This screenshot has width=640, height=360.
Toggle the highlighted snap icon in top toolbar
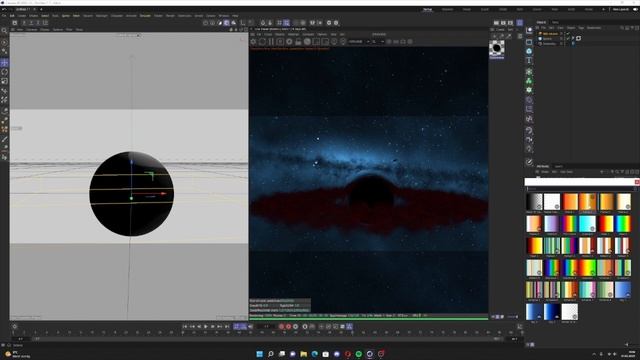pos(287,23)
